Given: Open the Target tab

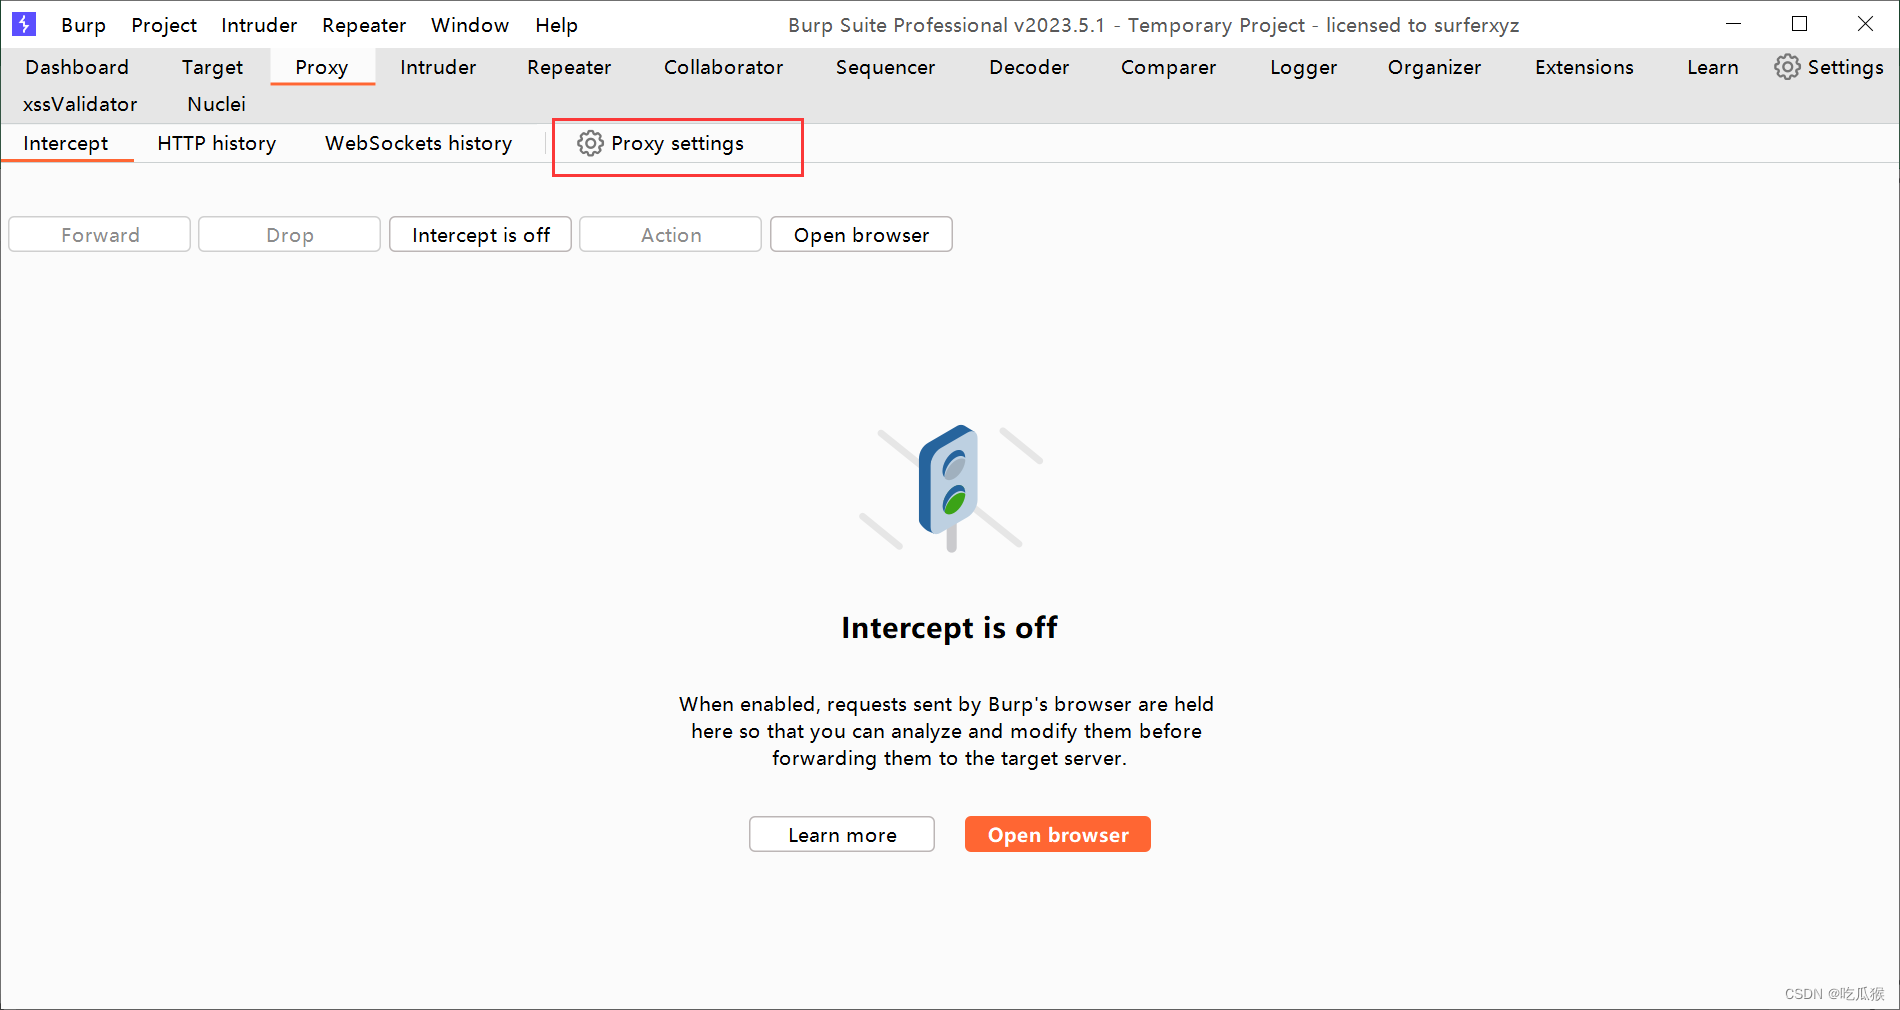Looking at the screenshot, I should pos(211,67).
